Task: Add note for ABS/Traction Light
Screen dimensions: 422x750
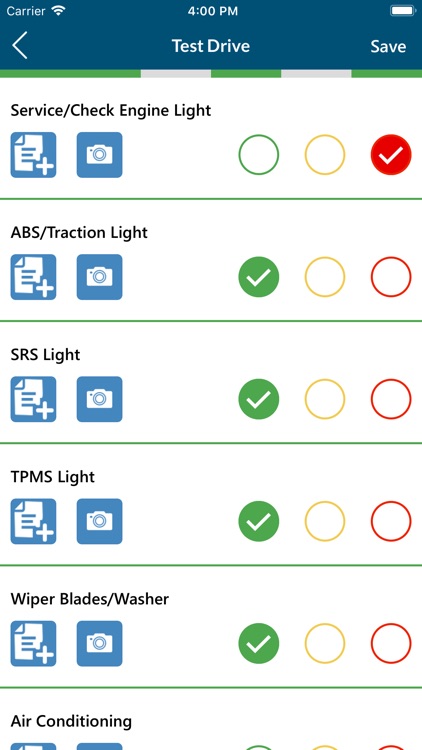Action: point(33,277)
